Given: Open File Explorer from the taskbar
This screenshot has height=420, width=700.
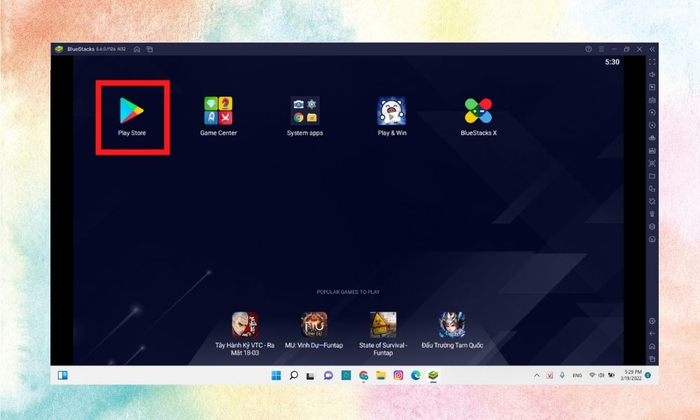Looking at the screenshot, I should pyautogui.click(x=381, y=375).
